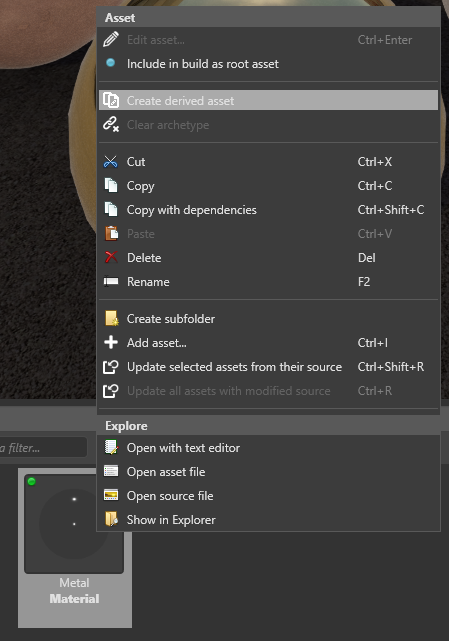Click the plus icon for Add asset

click(111, 342)
